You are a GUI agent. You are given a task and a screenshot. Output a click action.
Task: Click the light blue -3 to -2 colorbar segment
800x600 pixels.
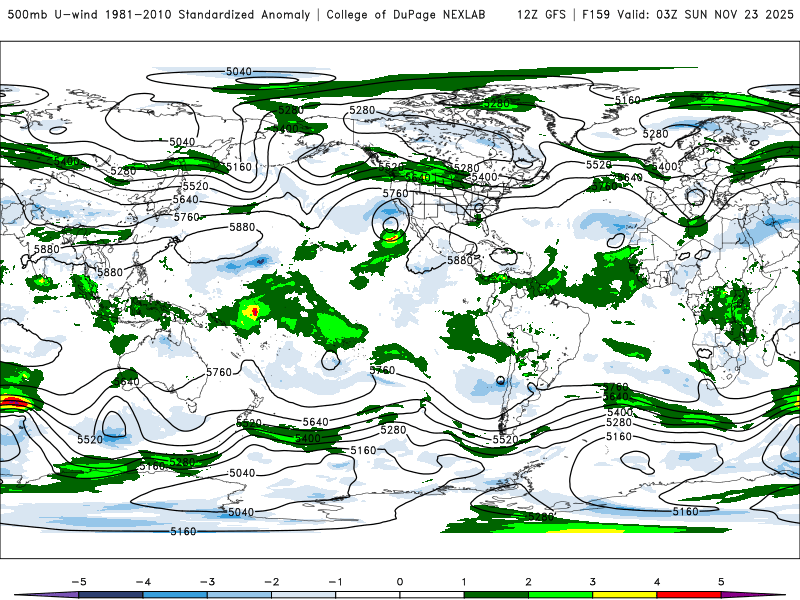[x=239, y=595]
